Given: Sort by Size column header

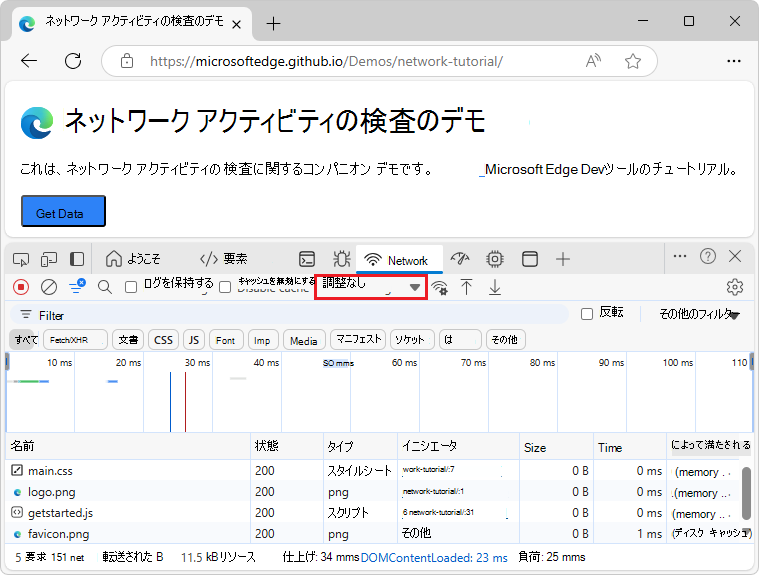Looking at the screenshot, I should 556,447.
